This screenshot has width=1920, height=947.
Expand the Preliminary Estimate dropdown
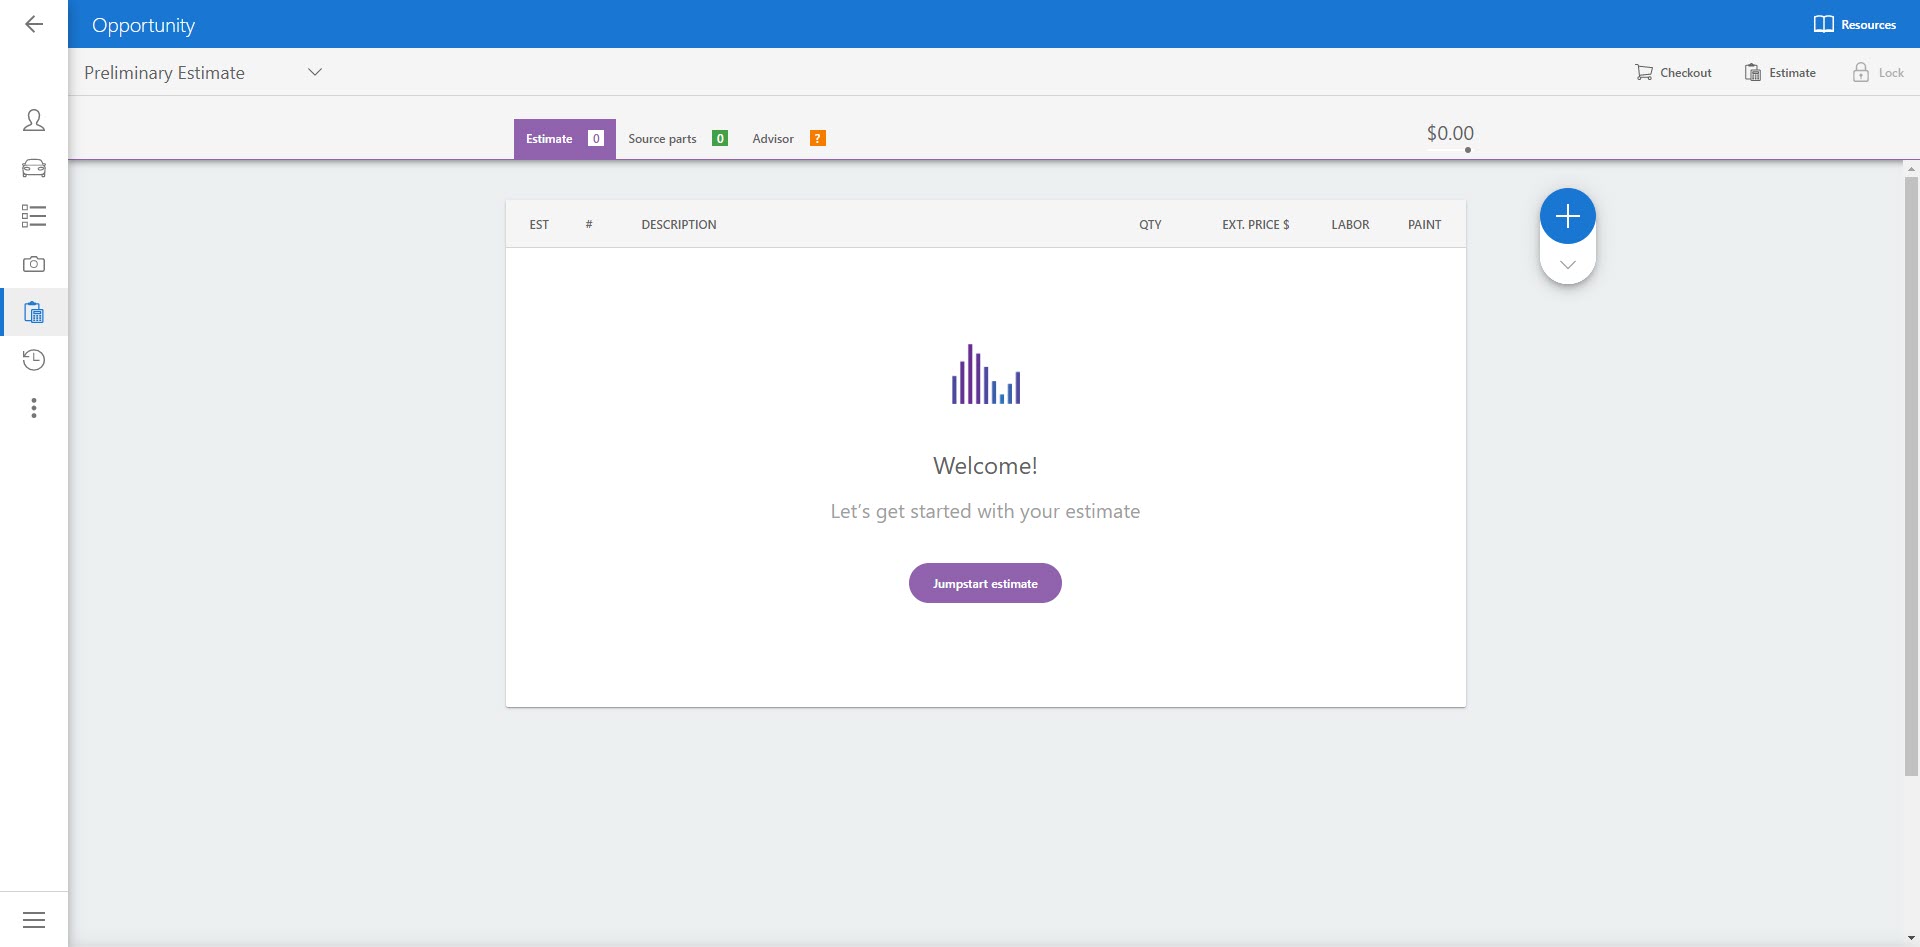click(314, 72)
